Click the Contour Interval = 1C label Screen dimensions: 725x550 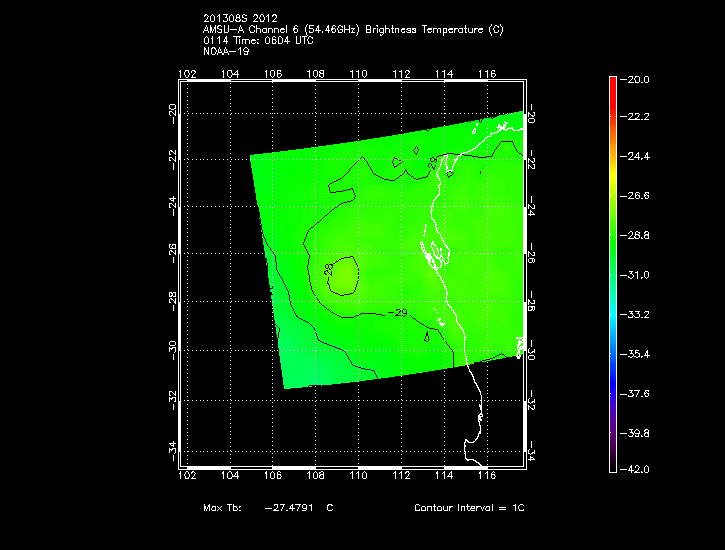click(469, 508)
